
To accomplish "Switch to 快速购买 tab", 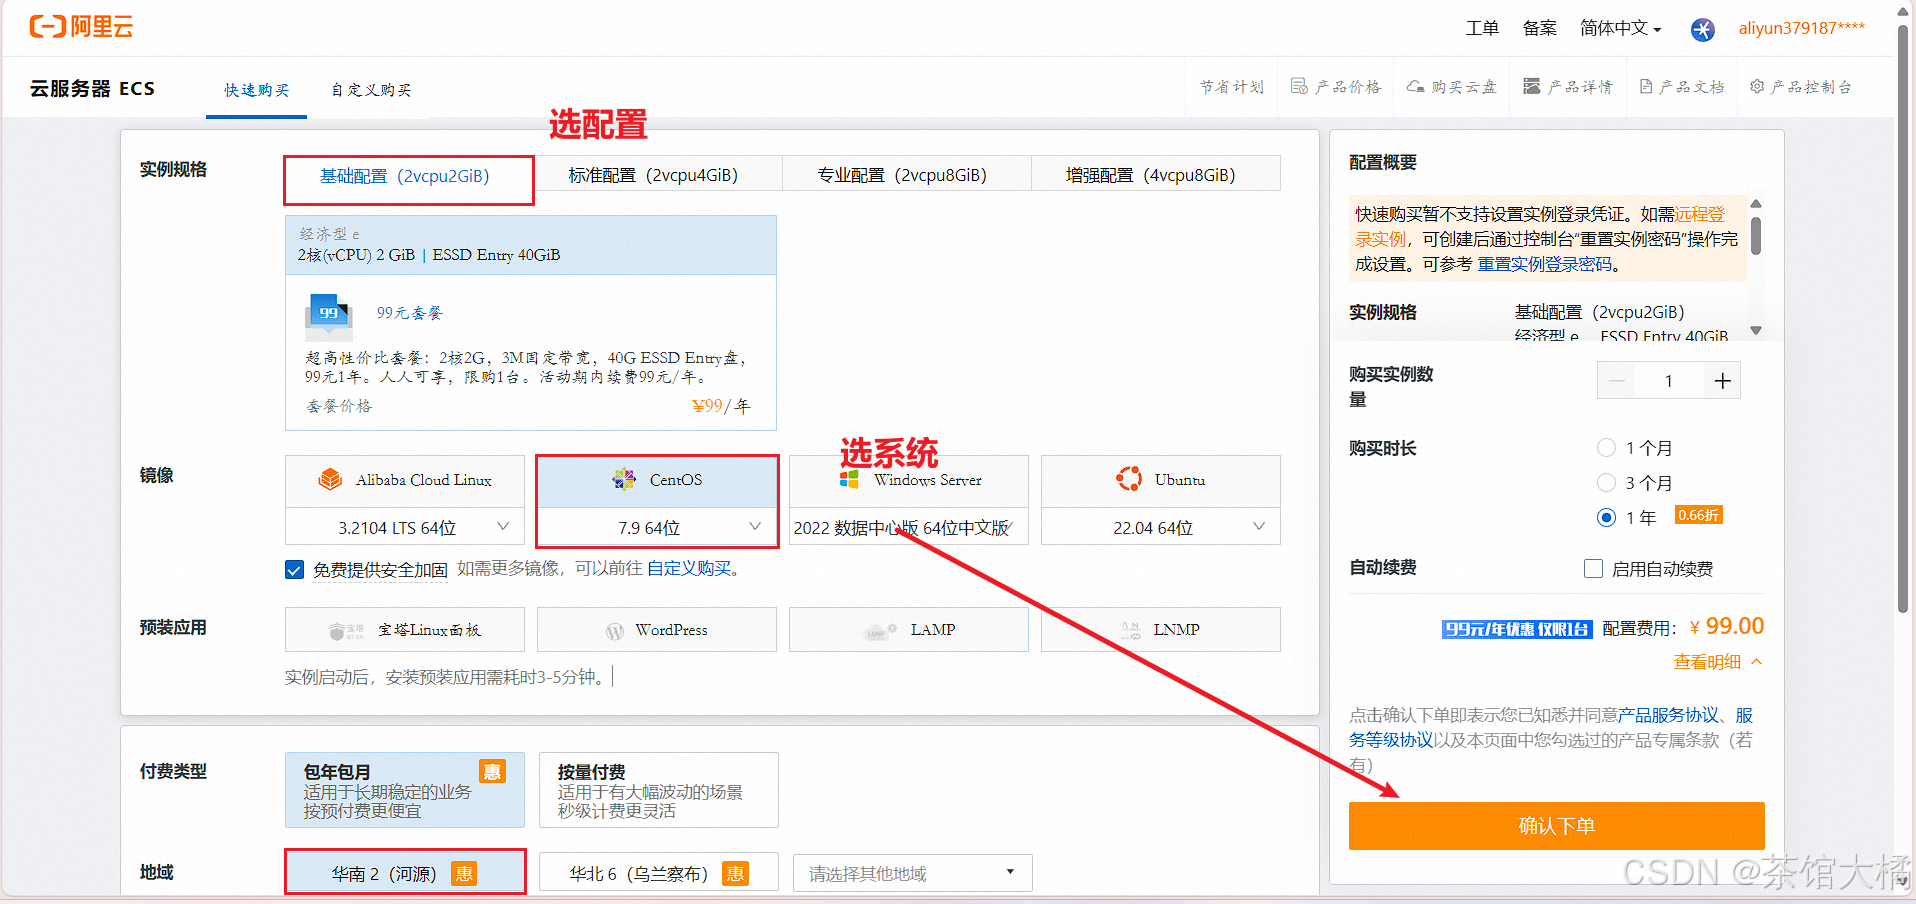I will [x=256, y=90].
